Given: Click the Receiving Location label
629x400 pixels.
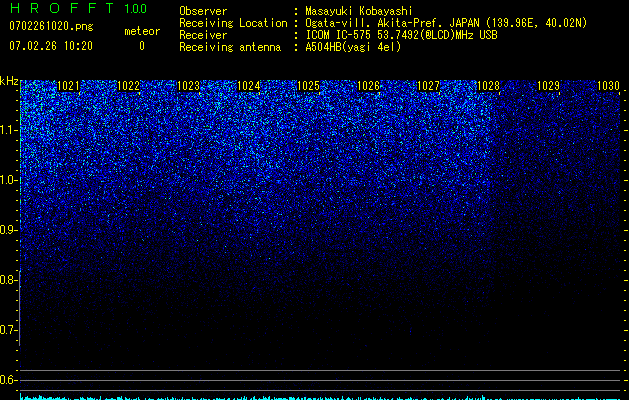Looking at the screenshot, I should pos(233,23).
